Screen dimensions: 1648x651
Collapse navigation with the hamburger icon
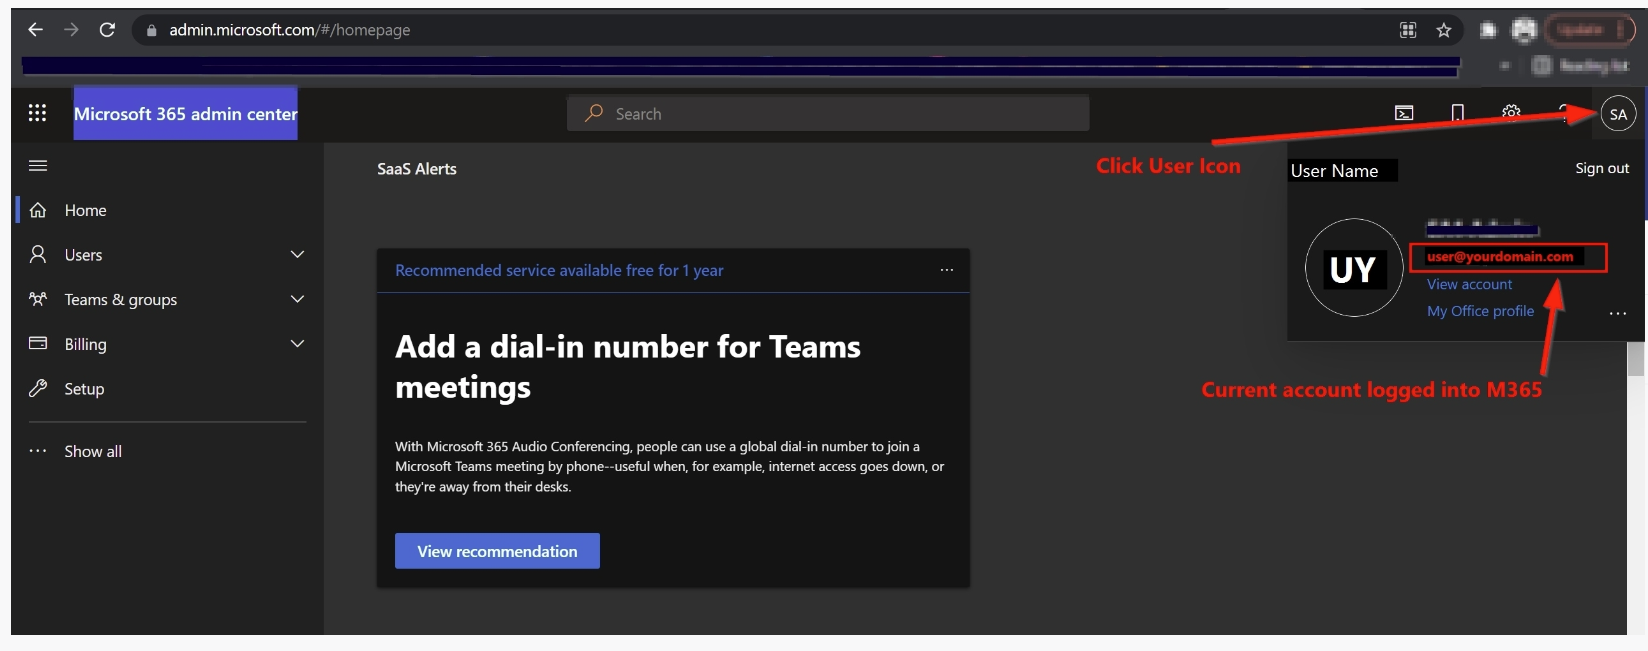coord(38,166)
